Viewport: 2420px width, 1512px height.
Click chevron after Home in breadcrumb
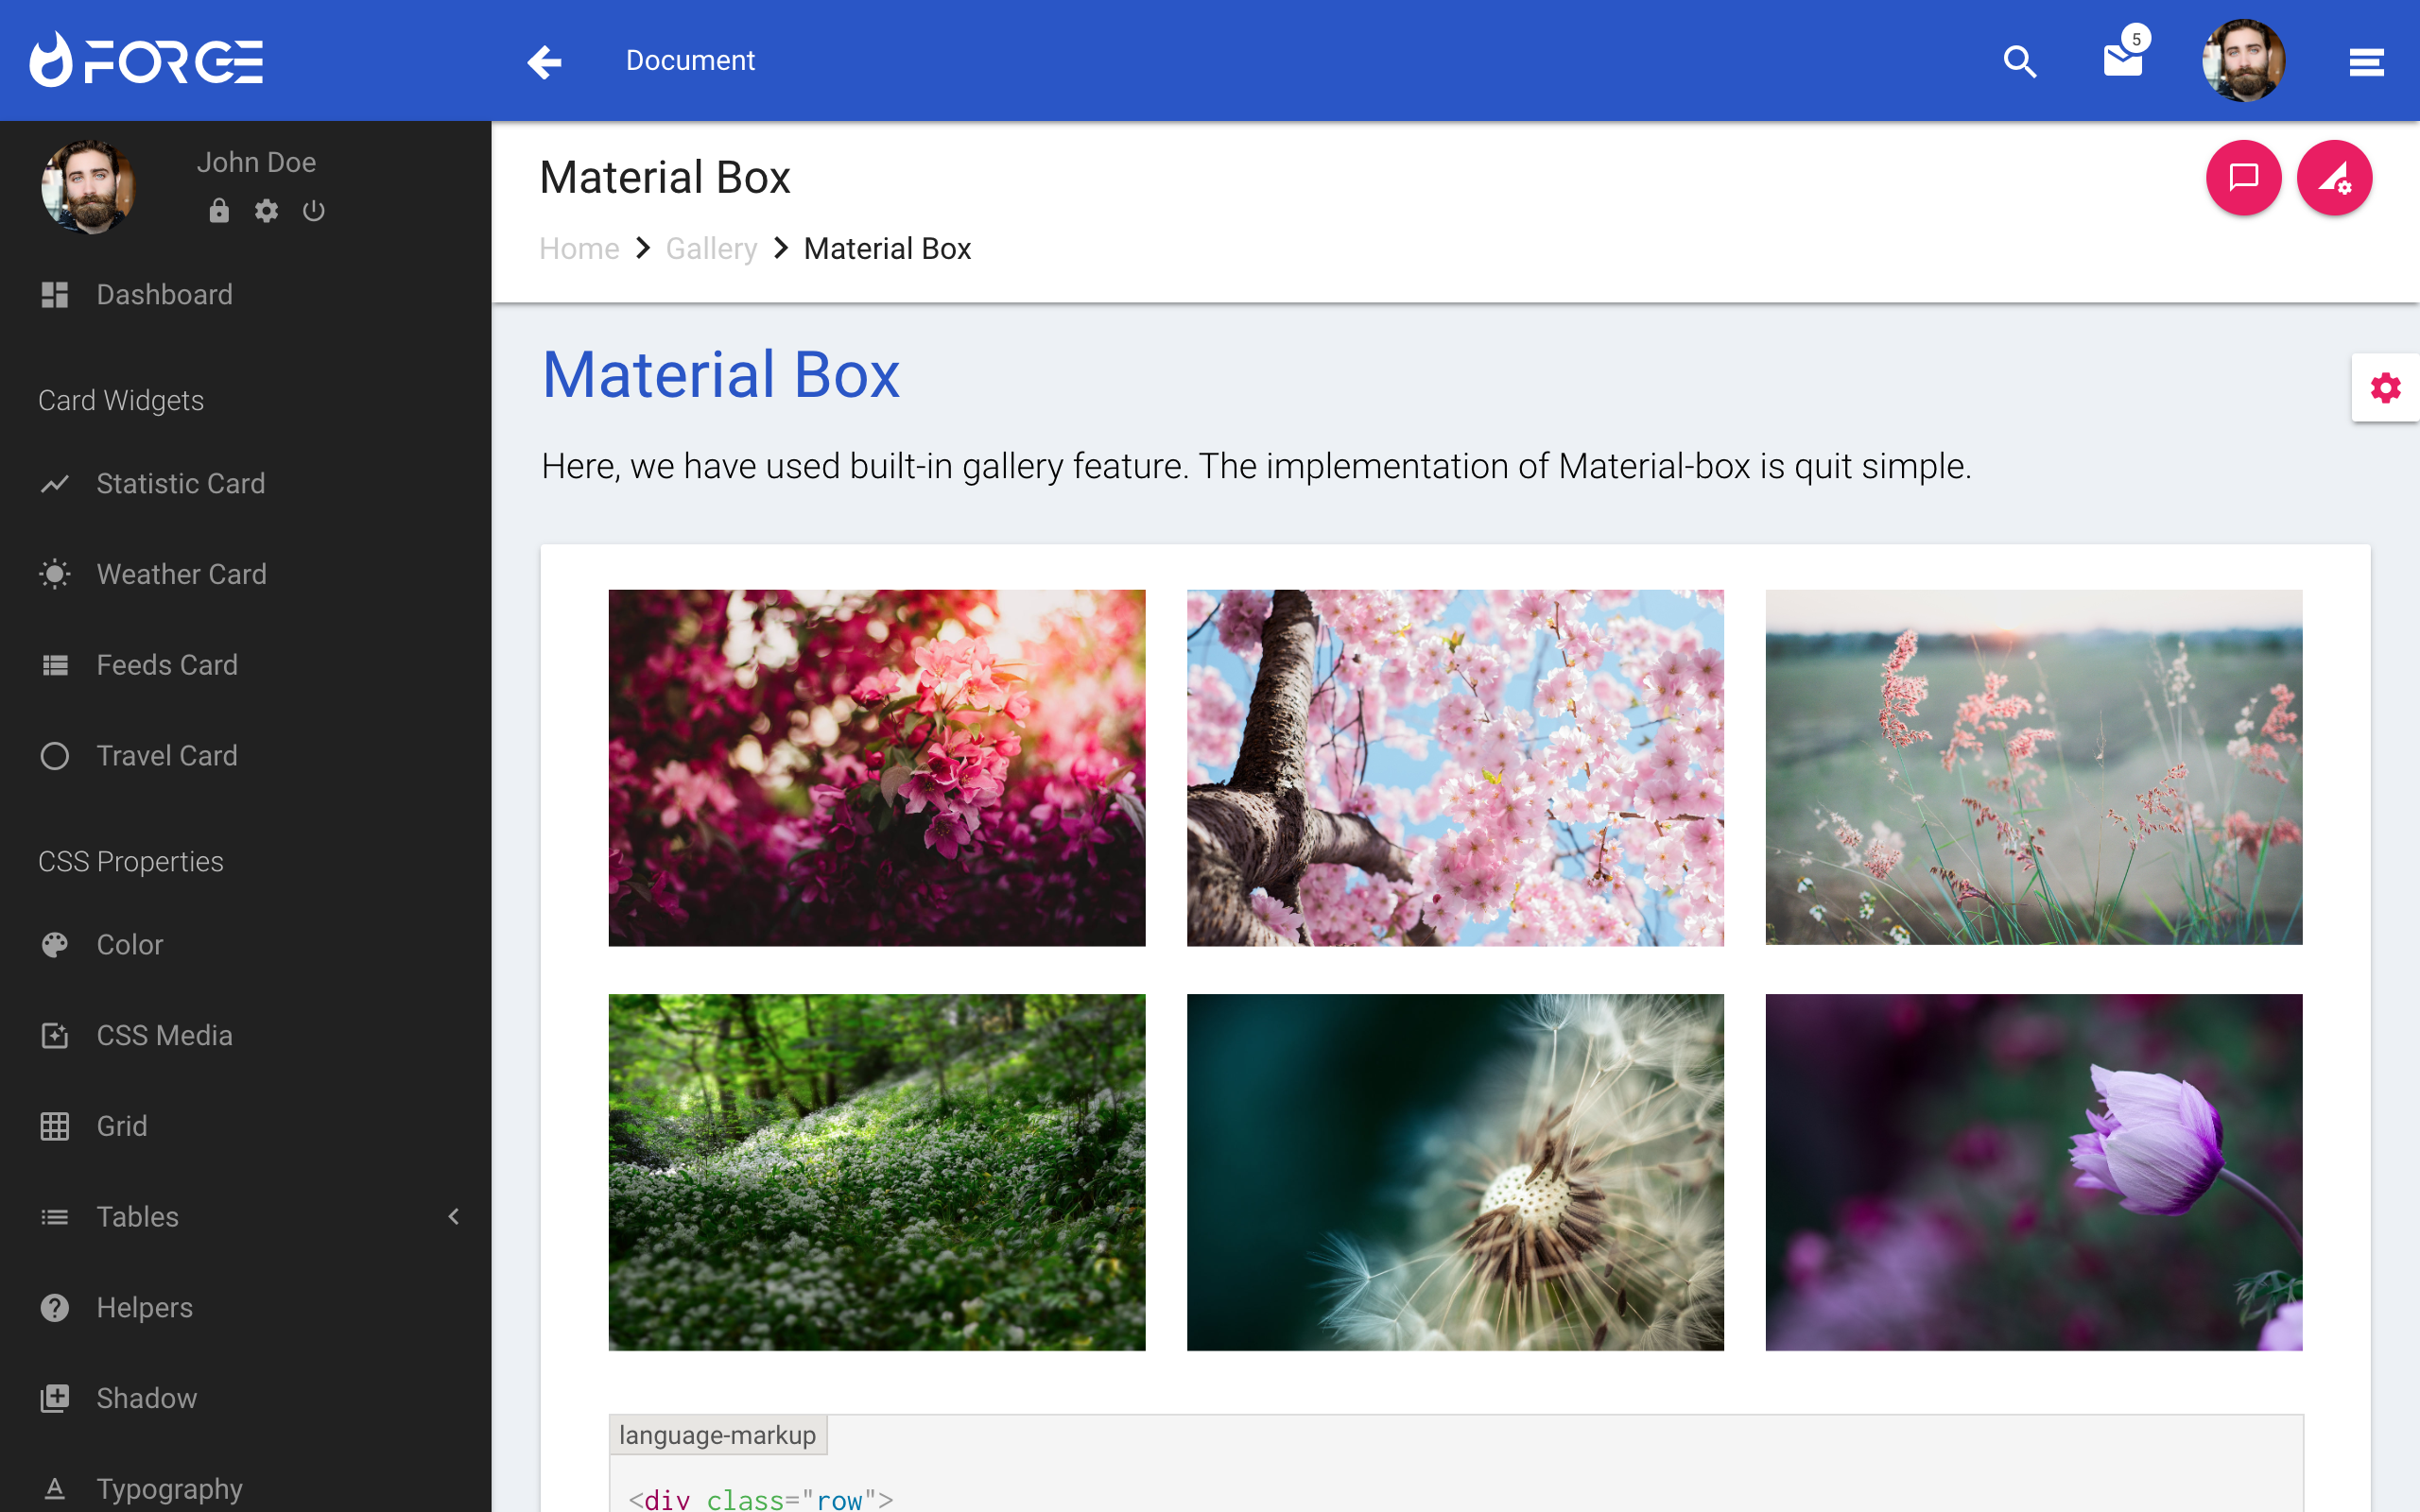(x=643, y=248)
